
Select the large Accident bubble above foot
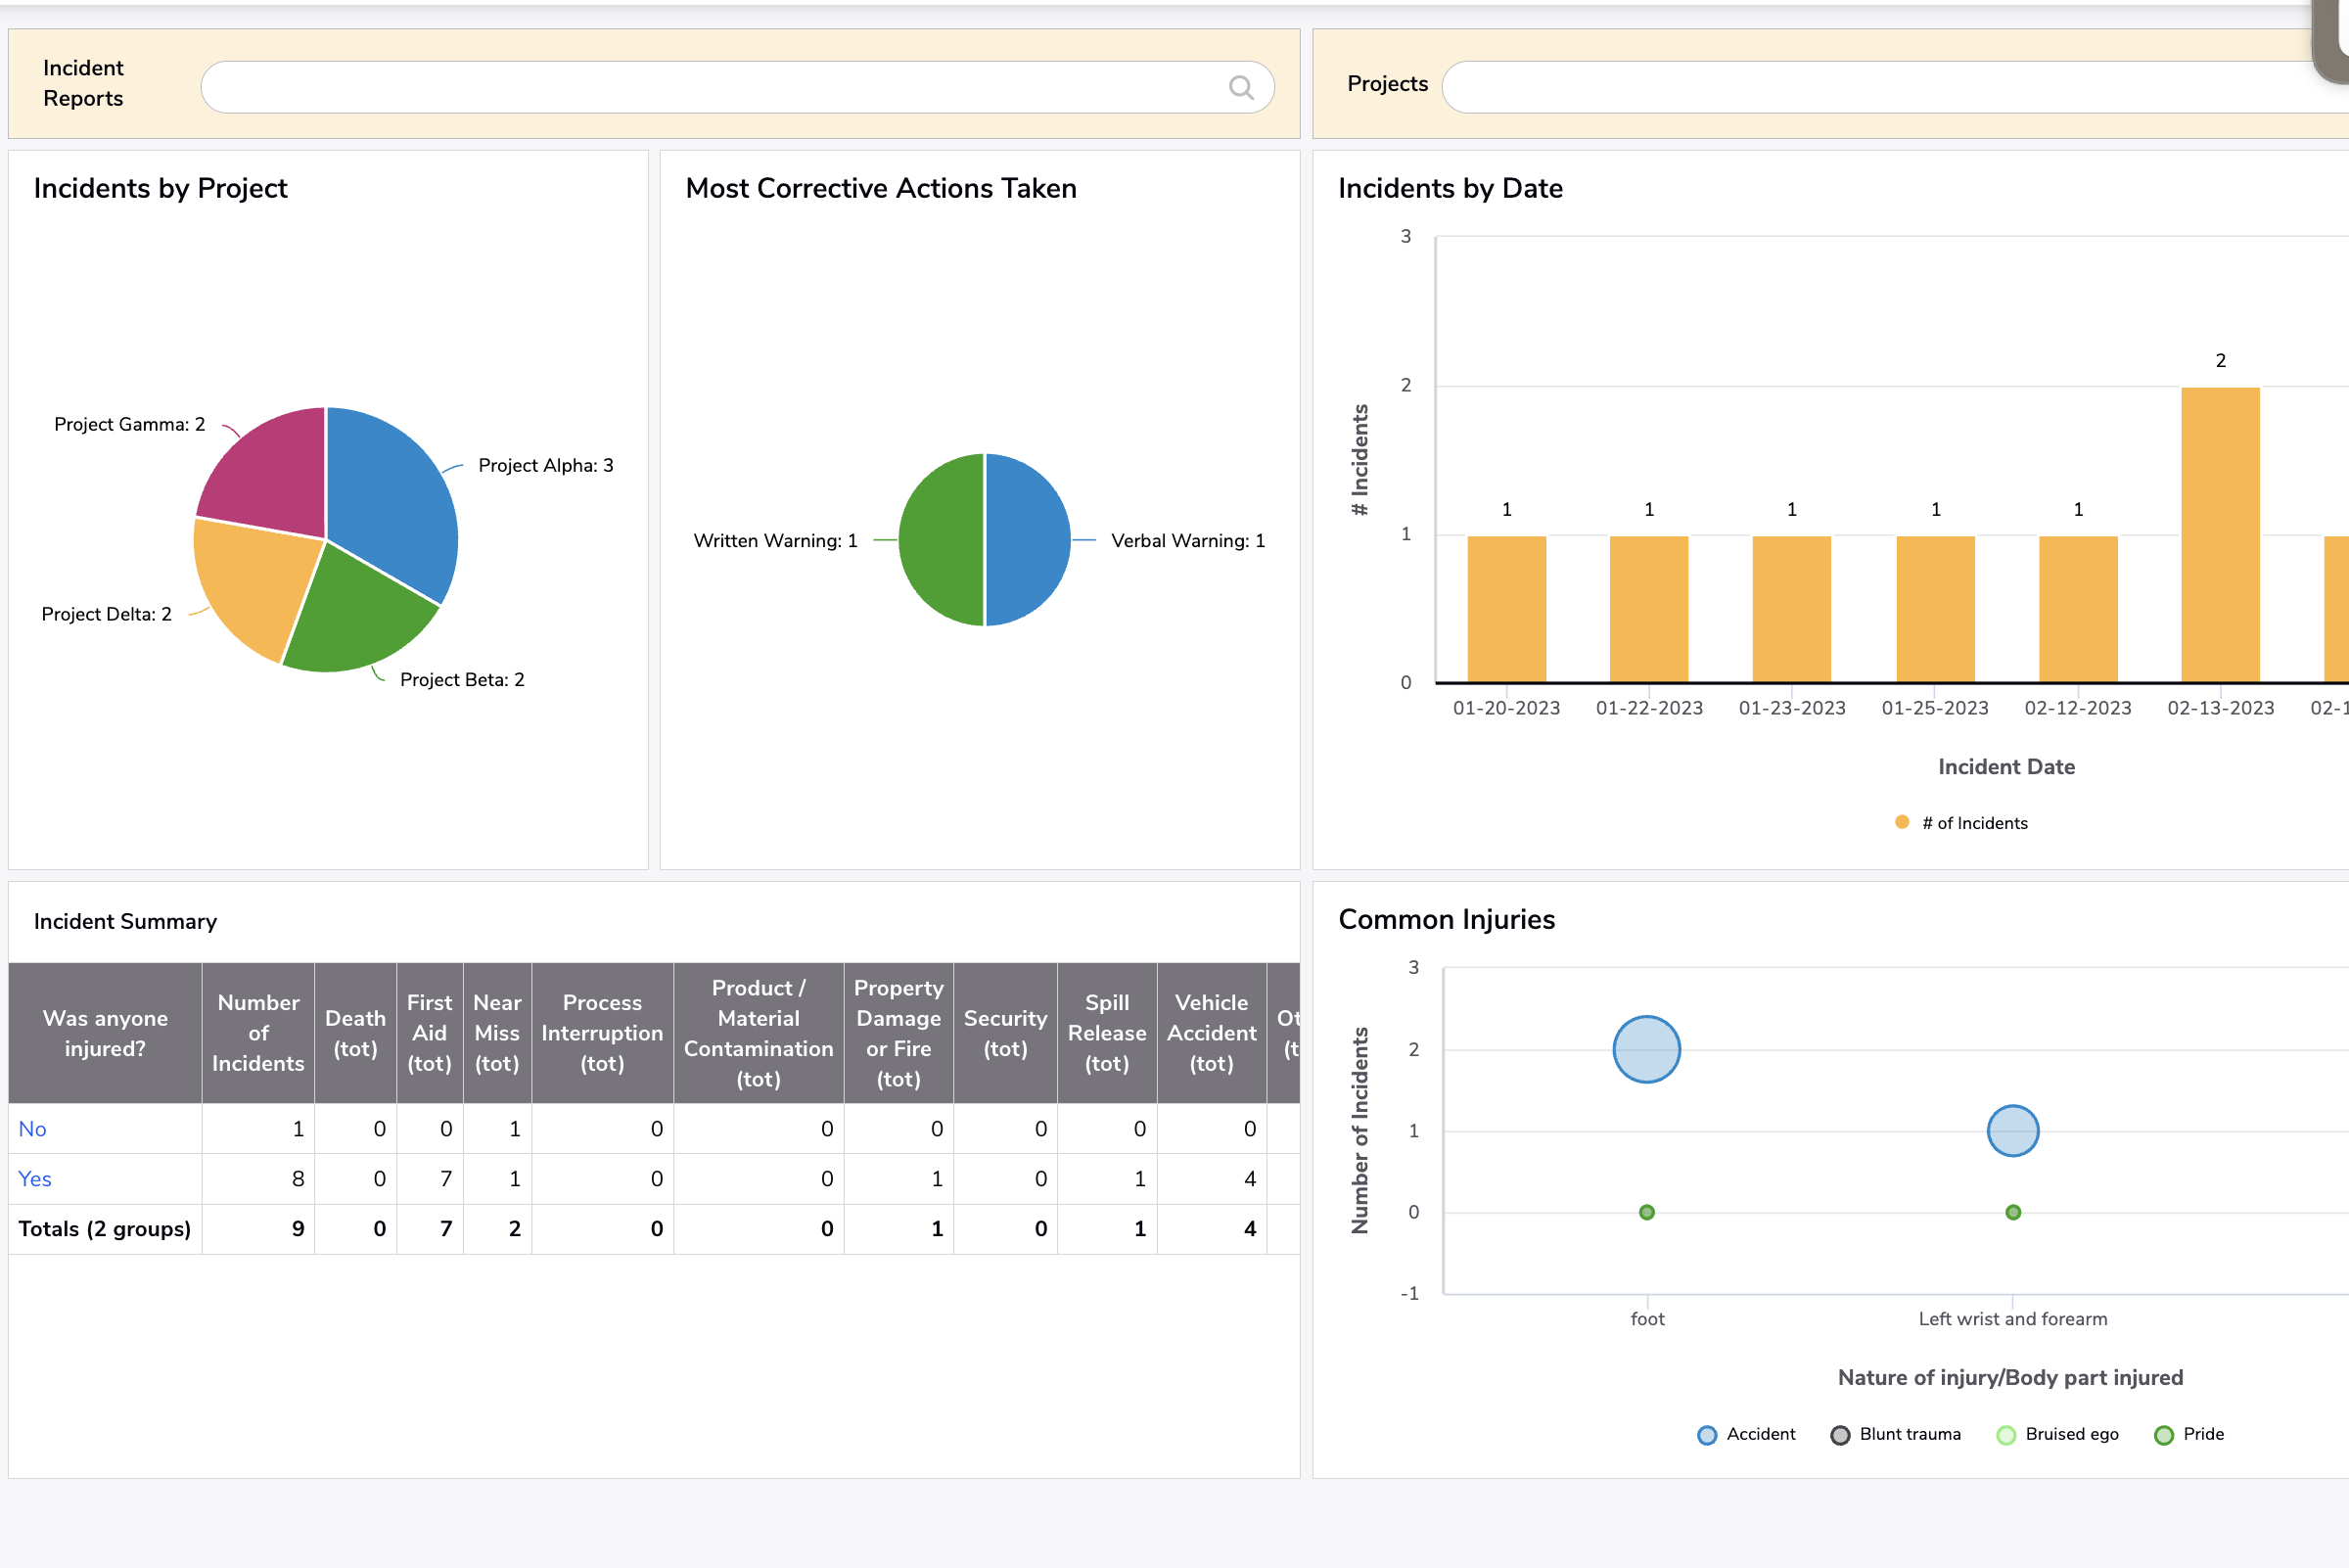pos(1646,1048)
